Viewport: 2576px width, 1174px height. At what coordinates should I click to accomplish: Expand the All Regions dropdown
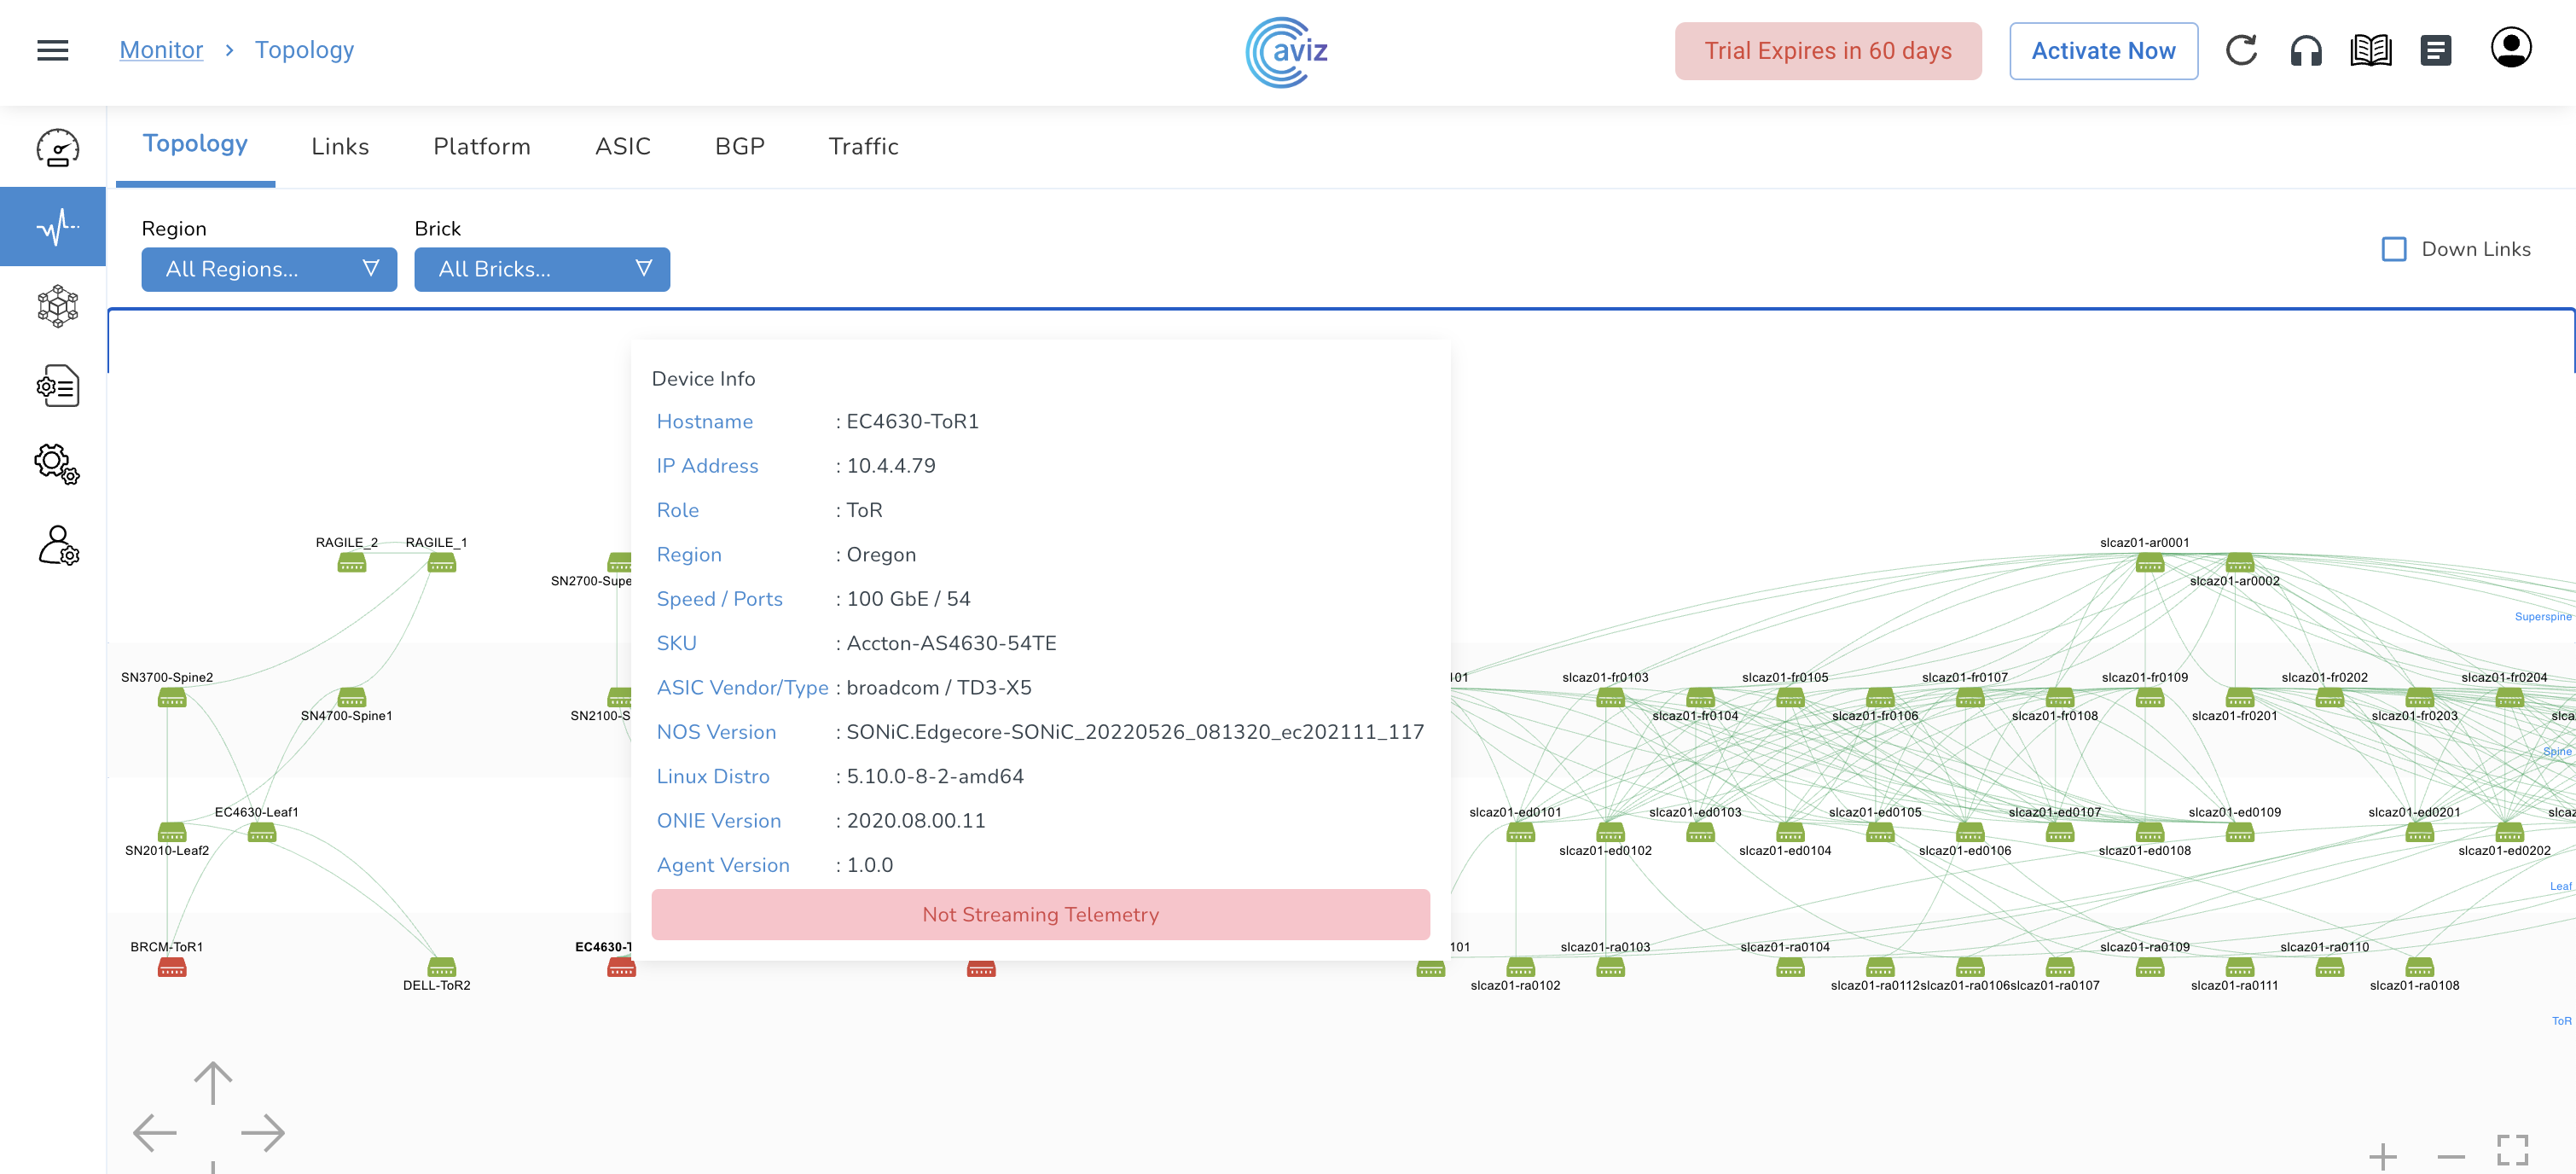[x=269, y=269]
